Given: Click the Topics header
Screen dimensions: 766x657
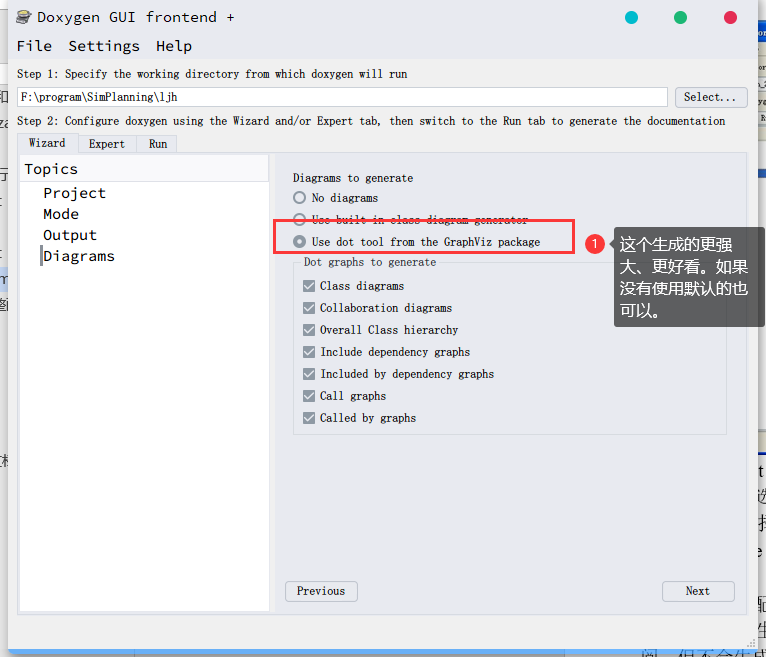Looking at the screenshot, I should pos(144,169).
